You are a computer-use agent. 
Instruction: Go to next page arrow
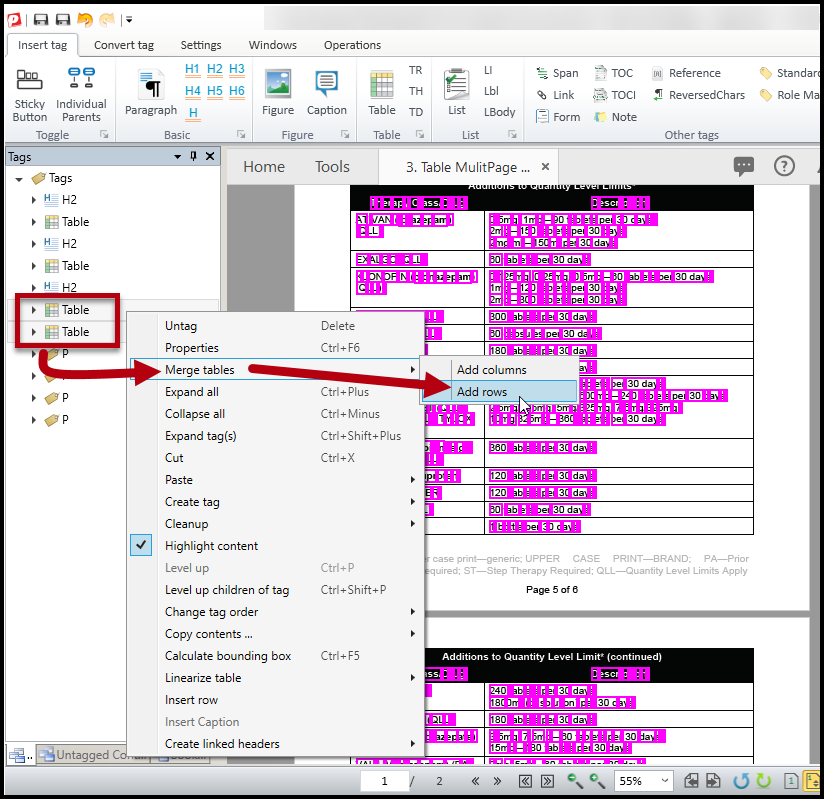pyautogui.click(x=497, y=781)
